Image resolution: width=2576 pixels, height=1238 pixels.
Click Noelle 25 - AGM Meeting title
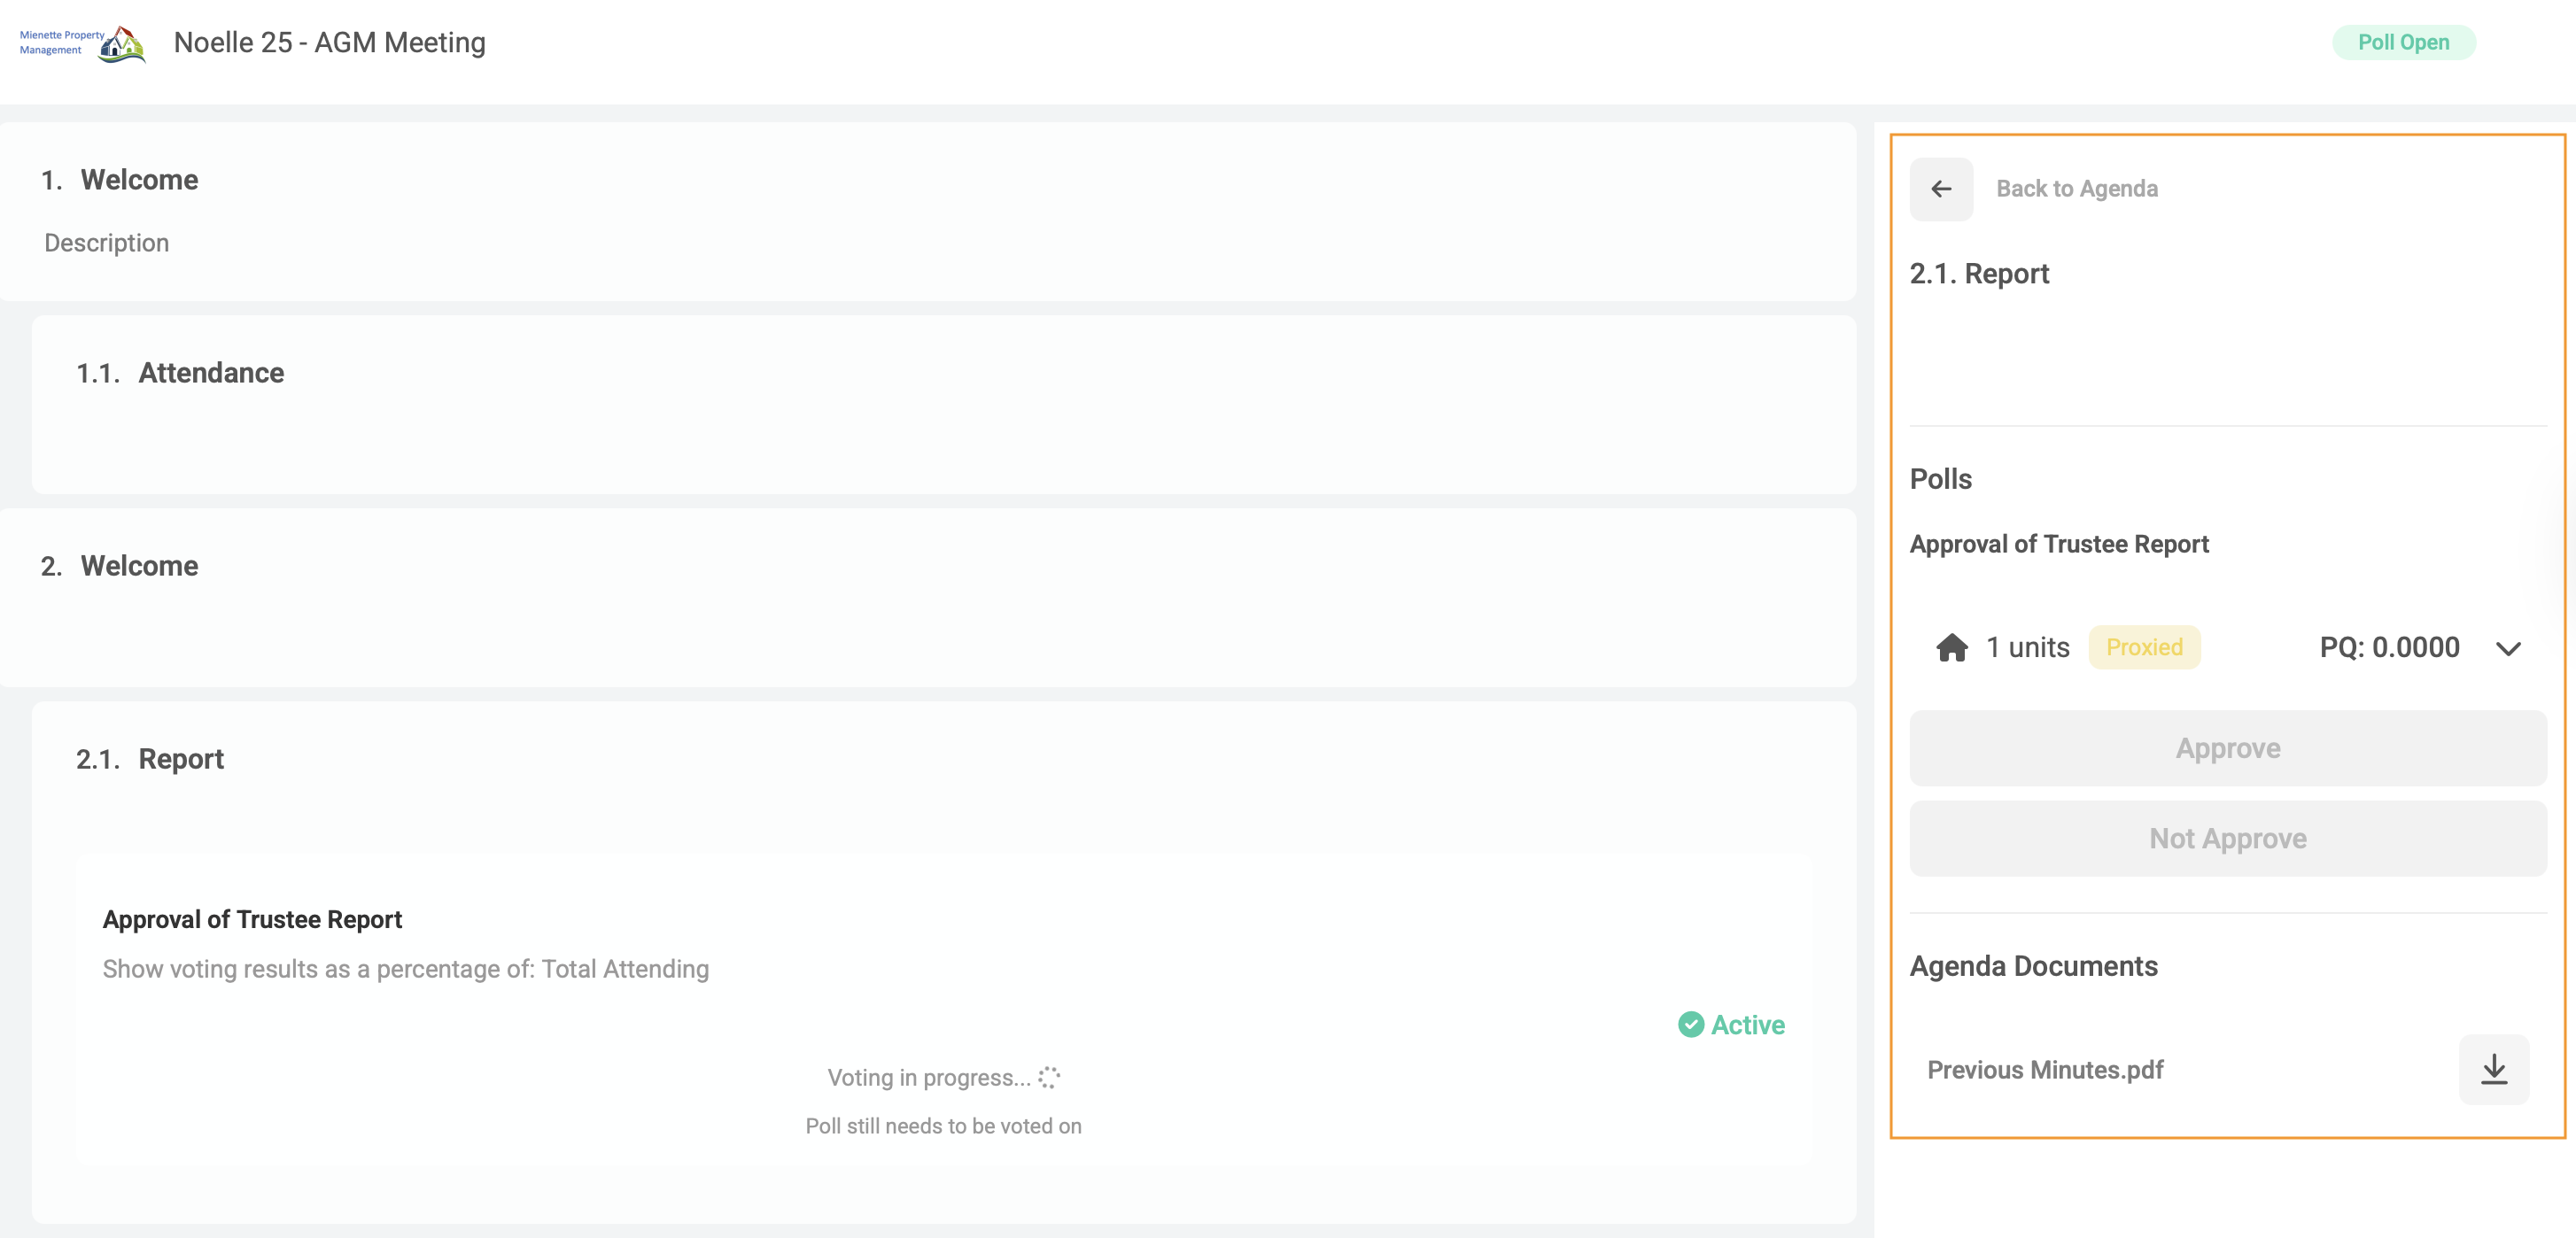329,43
